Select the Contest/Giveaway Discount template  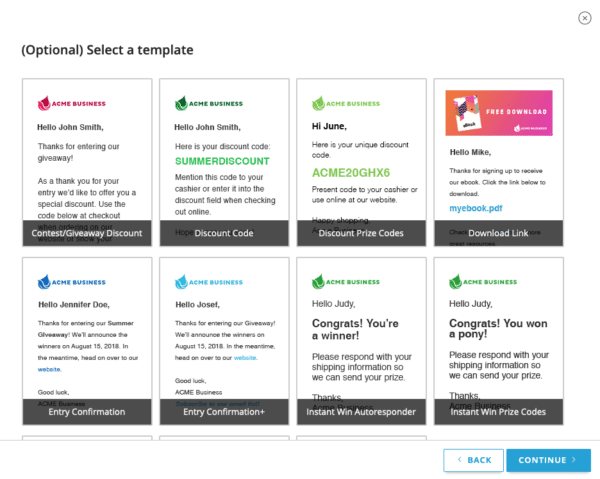[x=87, y=162]
